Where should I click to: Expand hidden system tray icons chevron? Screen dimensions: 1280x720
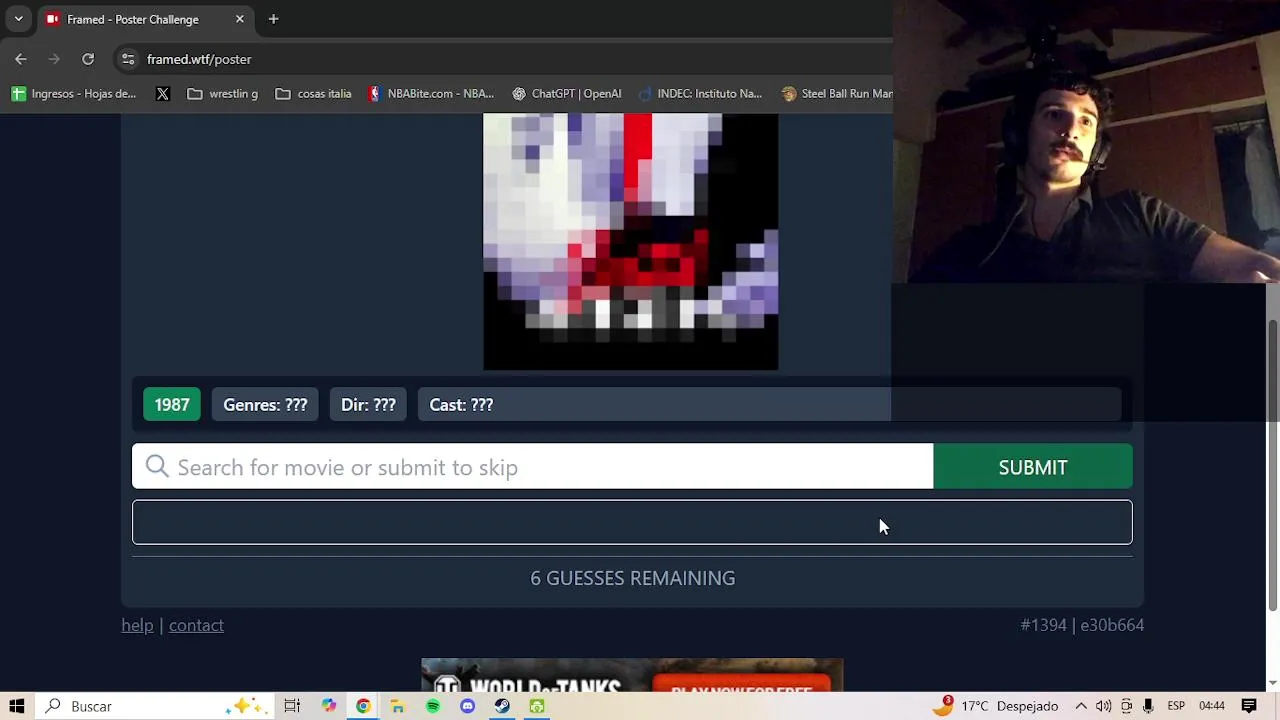tap(1081, 706)
